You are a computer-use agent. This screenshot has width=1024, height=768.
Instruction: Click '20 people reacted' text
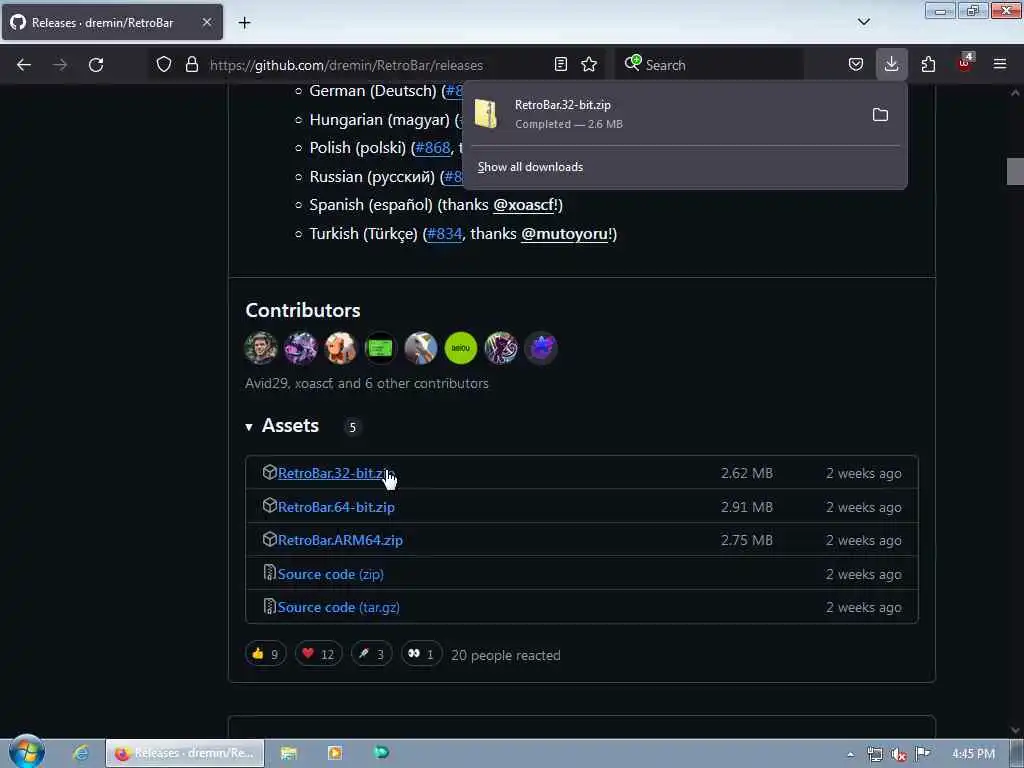tap(505, 655)
